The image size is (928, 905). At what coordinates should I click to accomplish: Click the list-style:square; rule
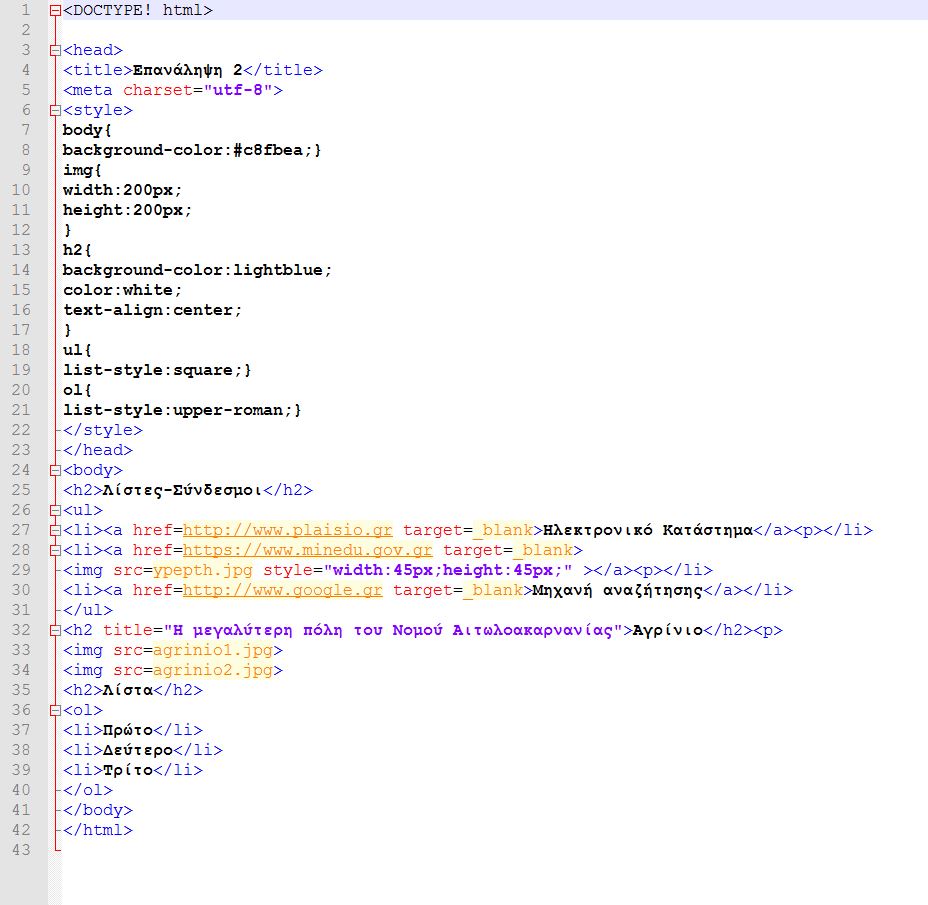157,370
